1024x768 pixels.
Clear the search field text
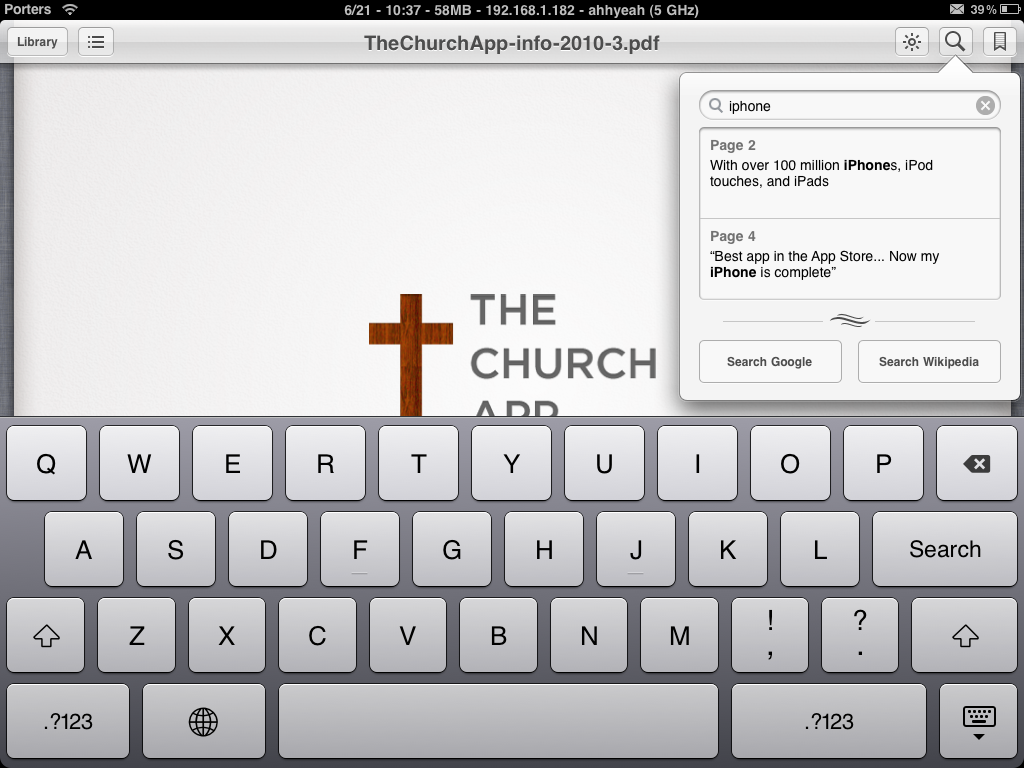tap(985, 106)
